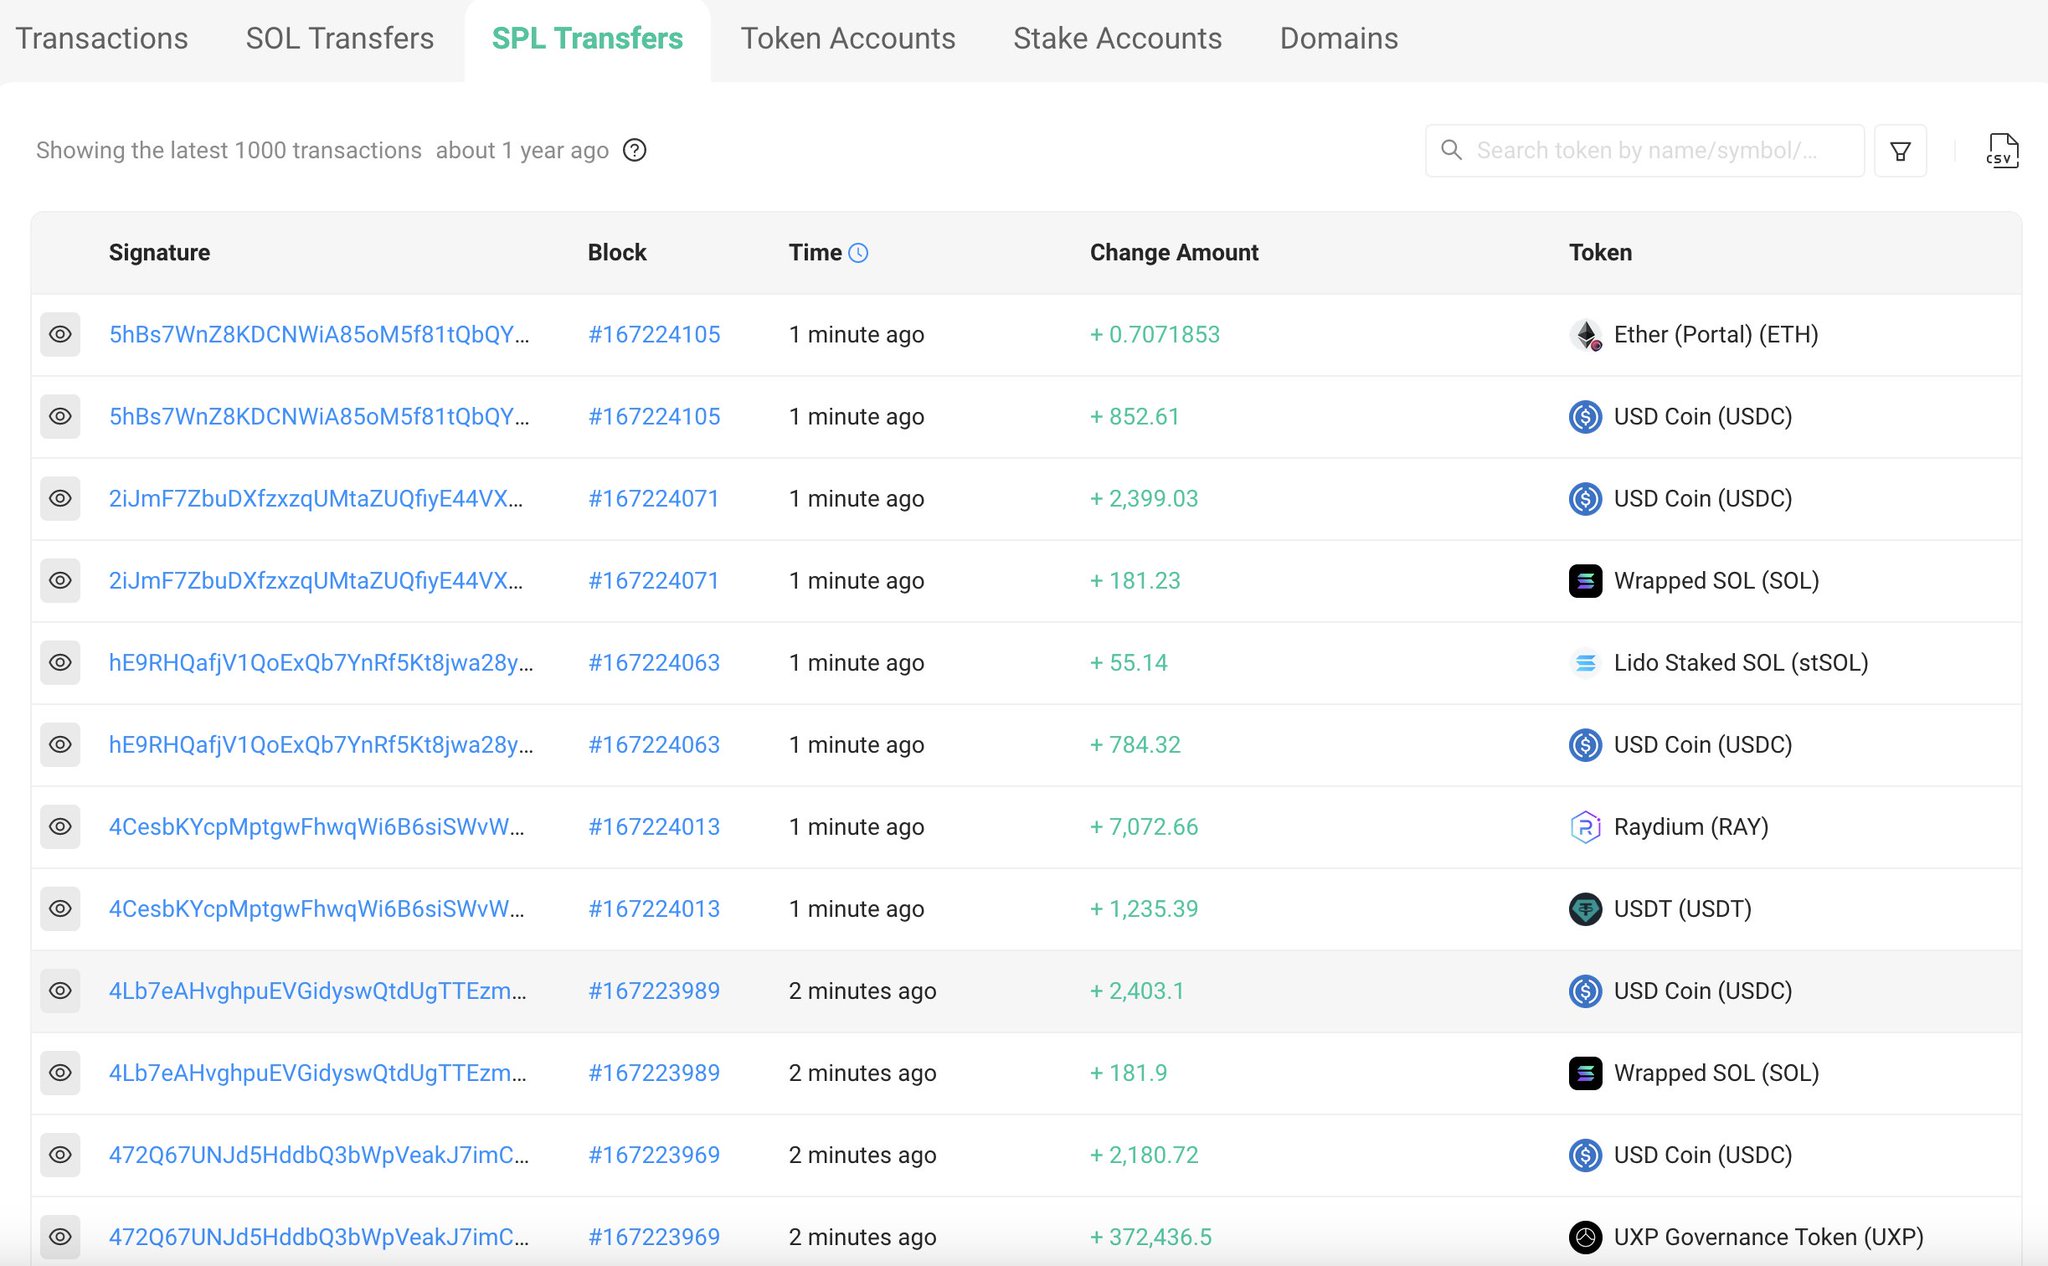This screenshot has width=2048, height=1266.
Task: Open the Domains tab
Action: 1338,39
